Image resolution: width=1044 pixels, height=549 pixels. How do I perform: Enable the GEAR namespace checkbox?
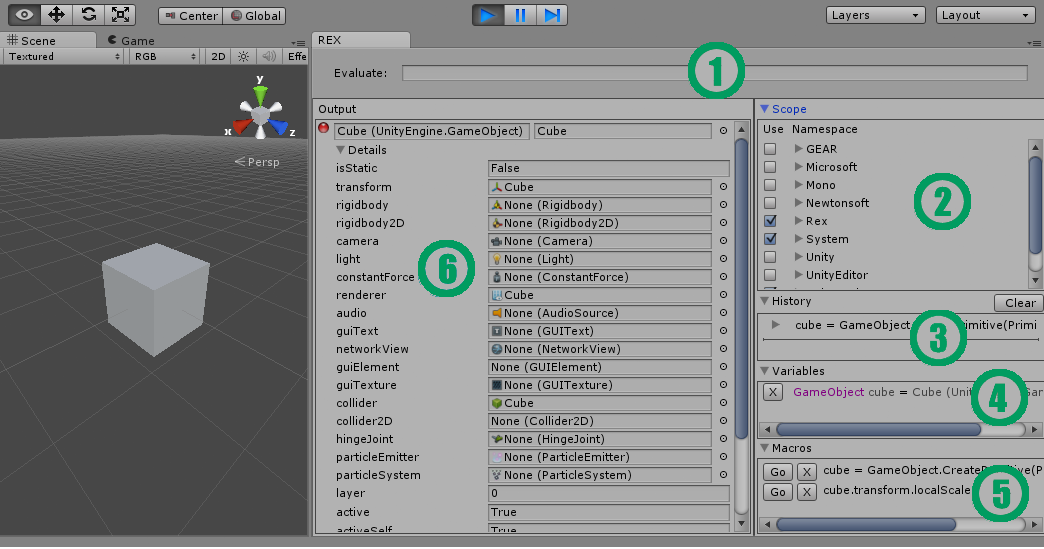770,149
